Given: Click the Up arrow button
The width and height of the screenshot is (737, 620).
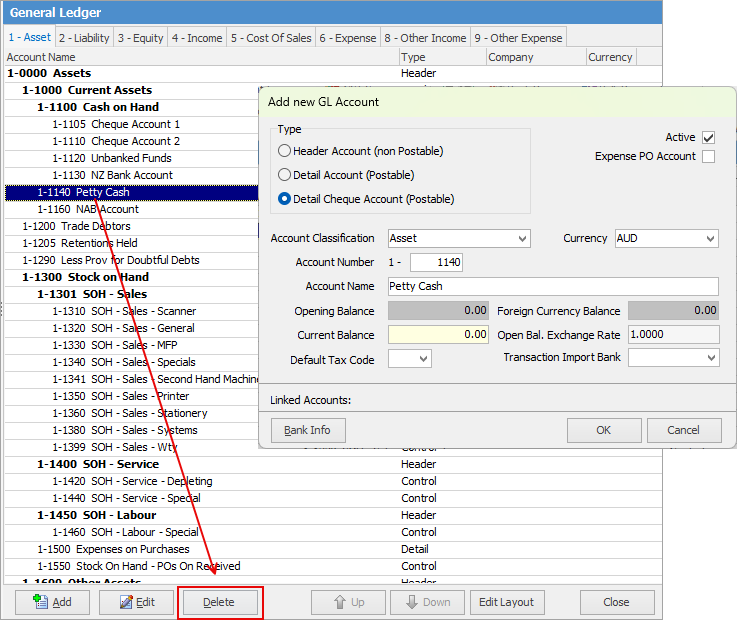Looking at the screenshot, I should [348, 602].
